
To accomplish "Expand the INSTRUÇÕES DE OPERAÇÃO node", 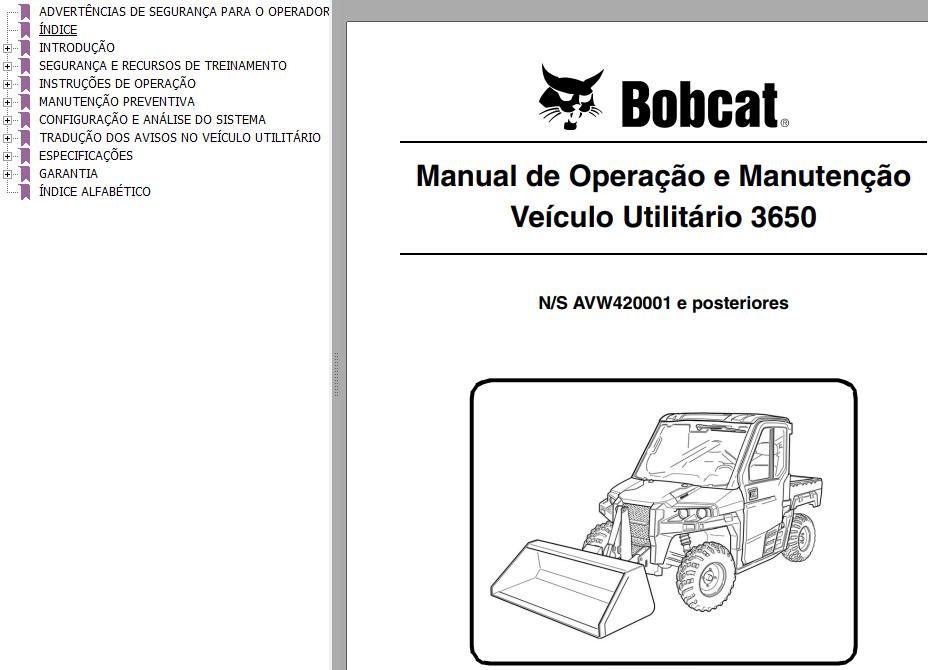I will [x=7, y=84].
